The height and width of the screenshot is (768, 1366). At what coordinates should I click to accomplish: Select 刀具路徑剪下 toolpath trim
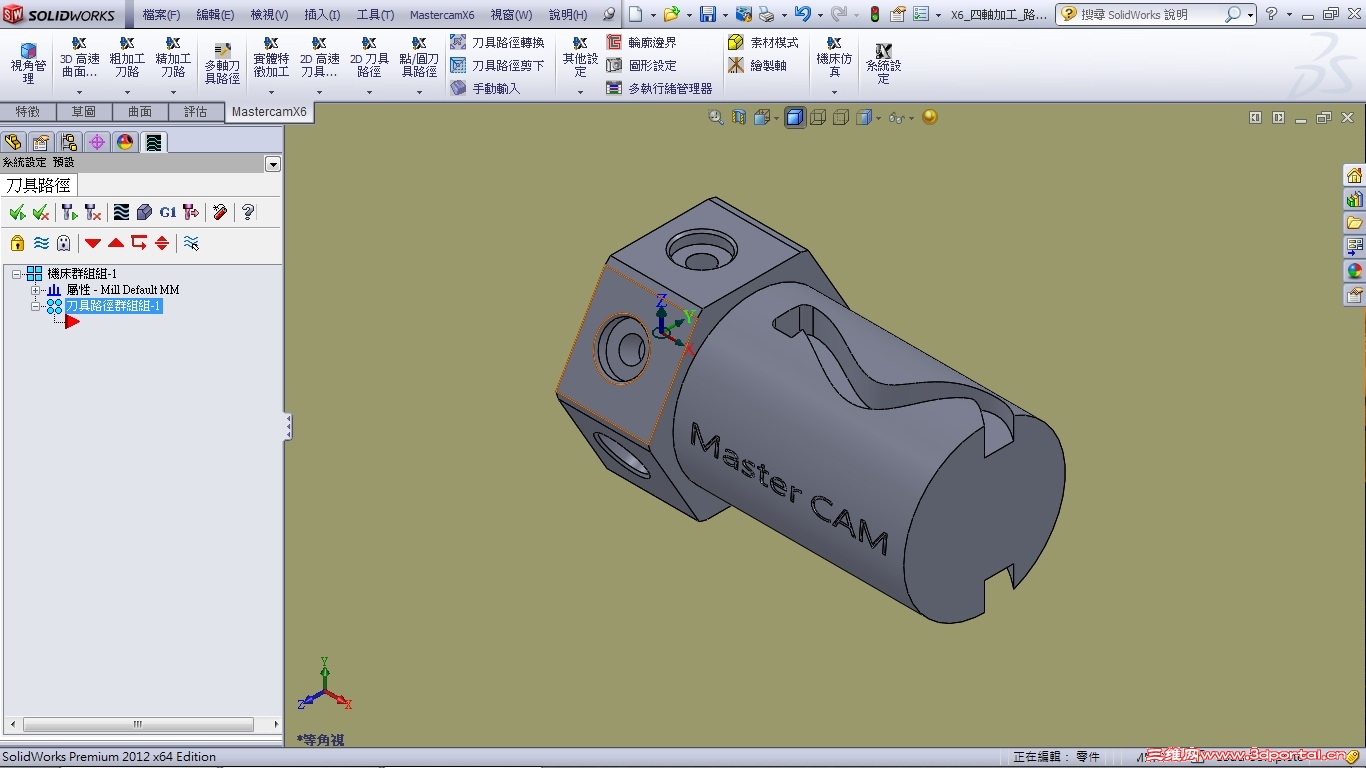pos(497,65)
